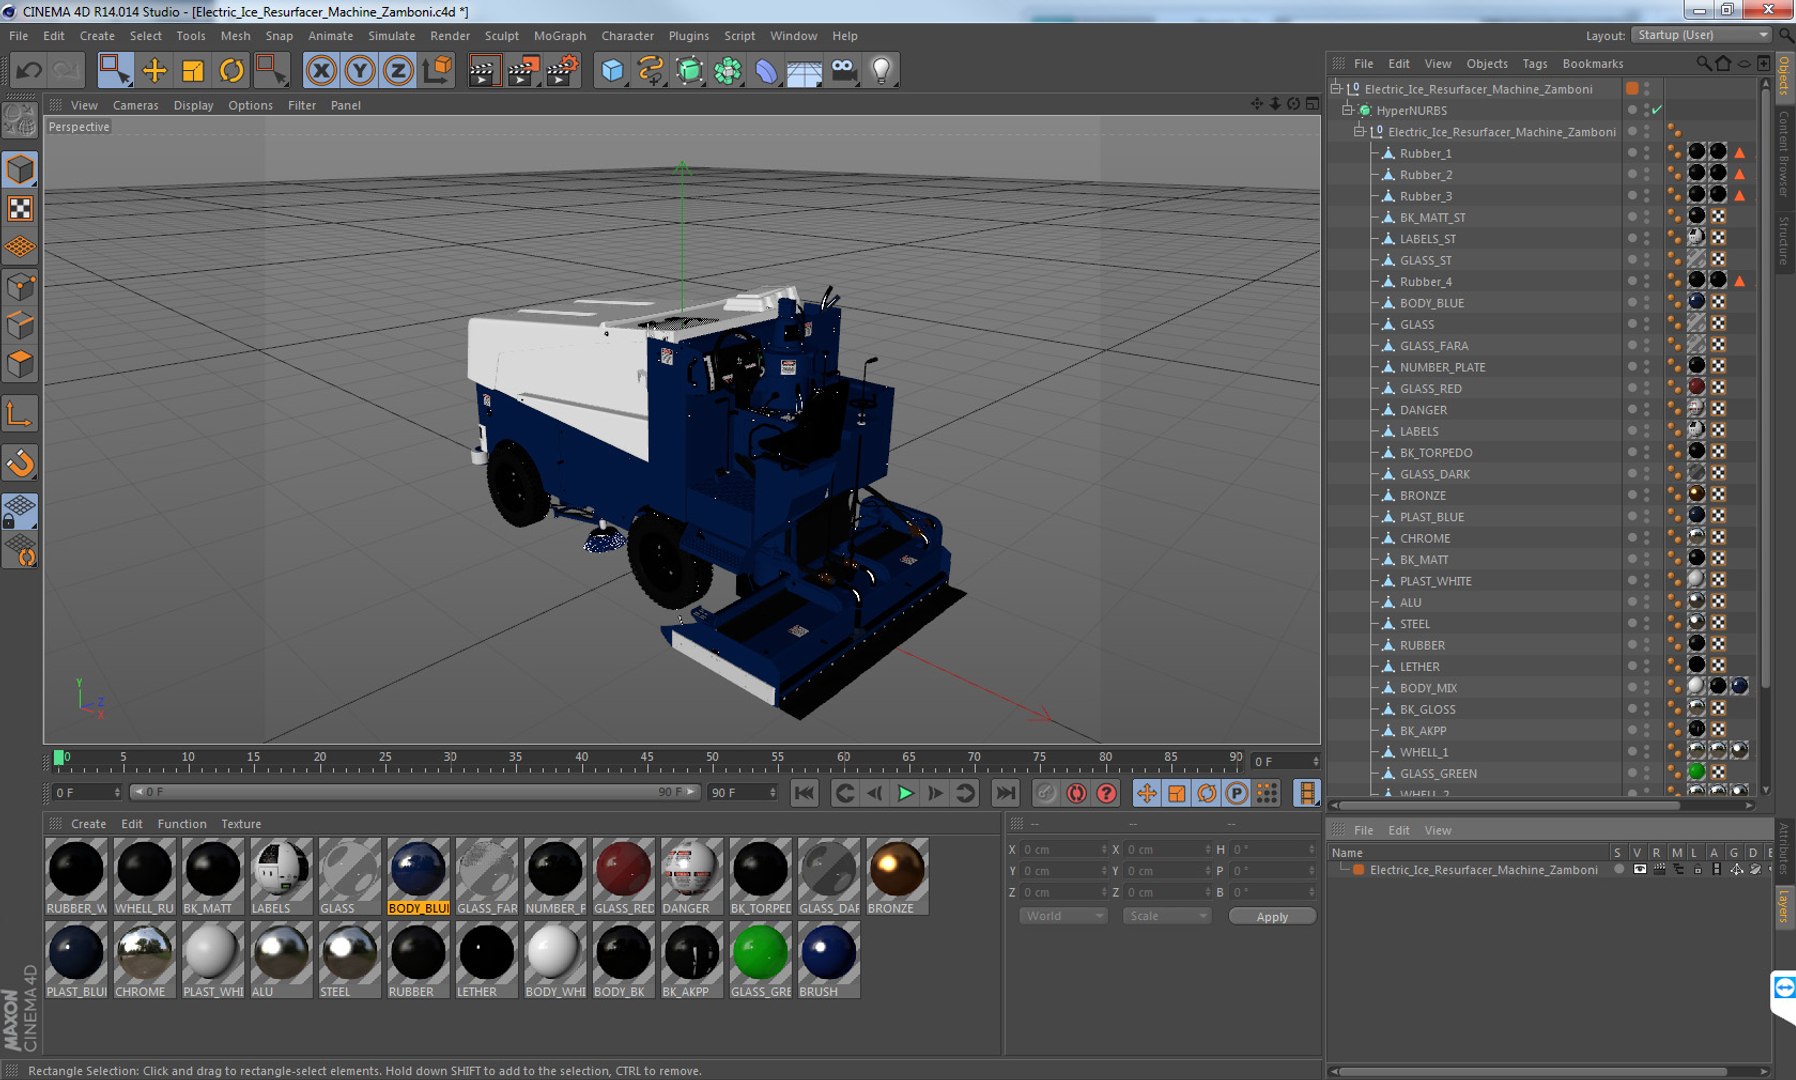Open the MoGraph menu
This screenshot has height=1080, width=1796.
click(560, 35)
